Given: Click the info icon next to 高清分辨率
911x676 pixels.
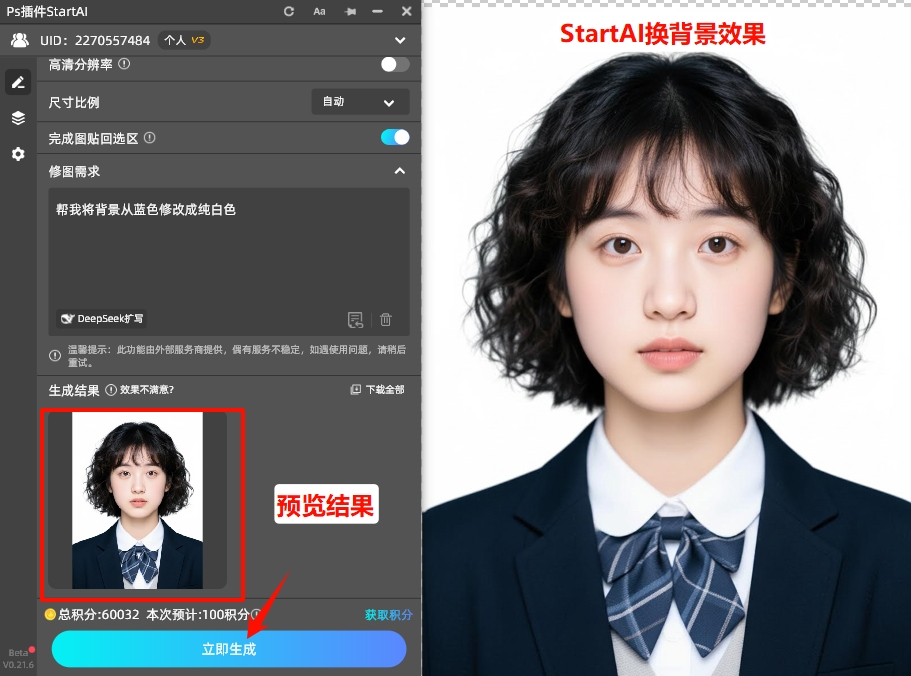Looking at the screenshot, I should (x=122, y=65).
